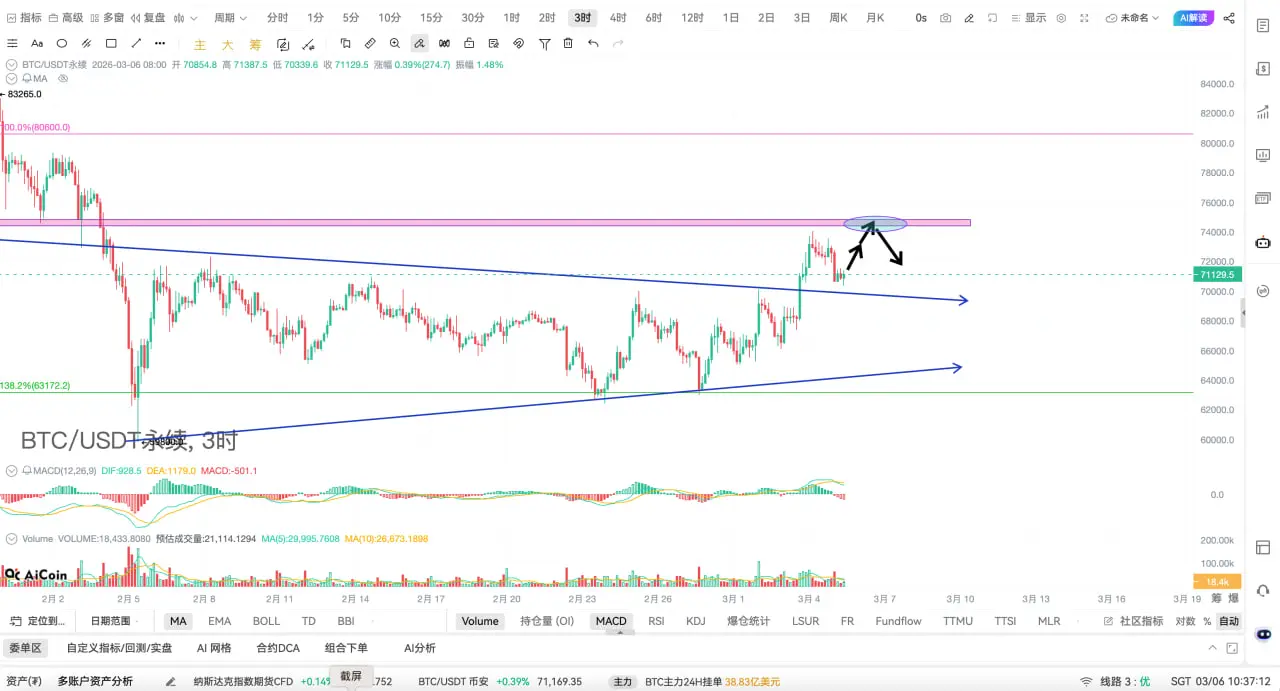Open the 显示 display settings

[x=1029, y=18]
